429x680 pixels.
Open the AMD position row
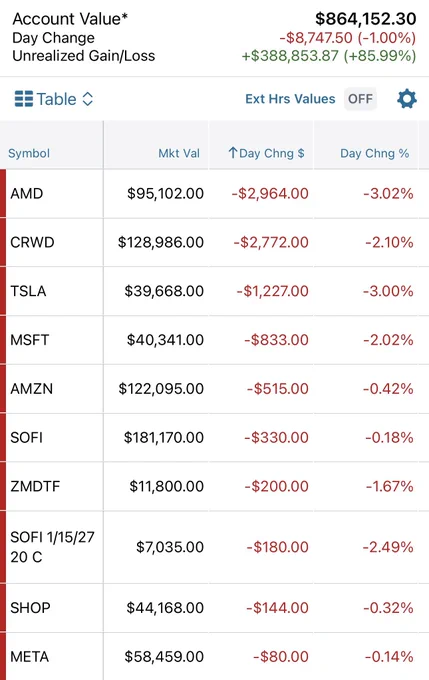pyautogui.click(x=214, y=193)
